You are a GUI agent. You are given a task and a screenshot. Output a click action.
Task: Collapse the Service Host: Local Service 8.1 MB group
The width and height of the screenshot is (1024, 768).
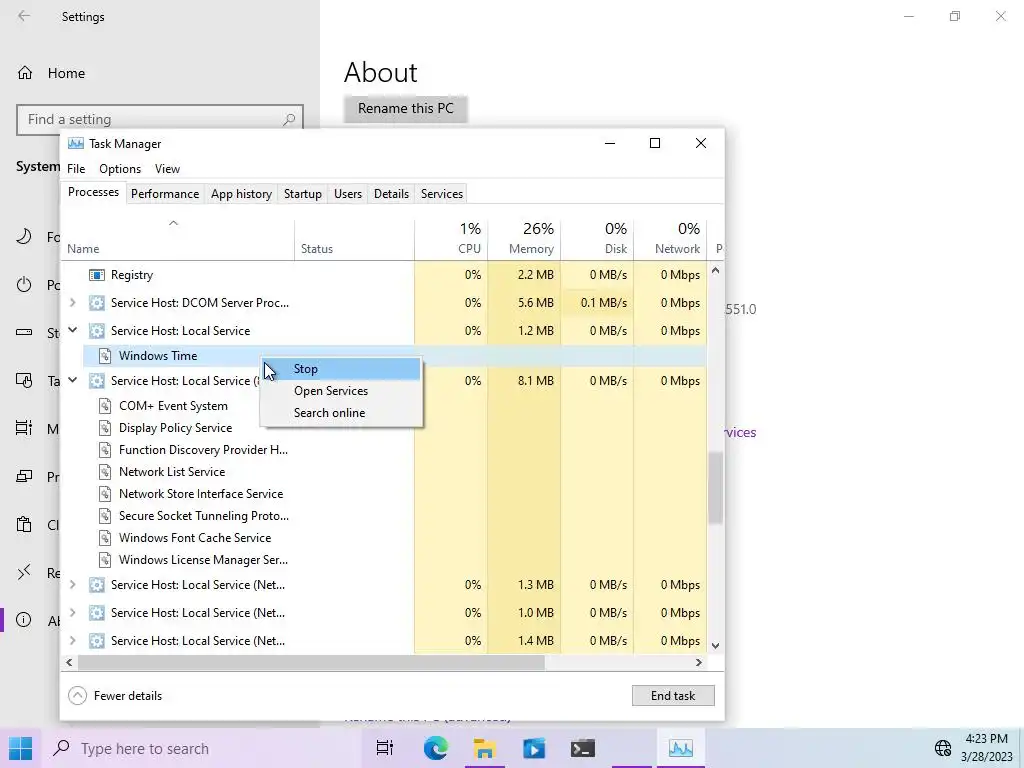[73, 380]
